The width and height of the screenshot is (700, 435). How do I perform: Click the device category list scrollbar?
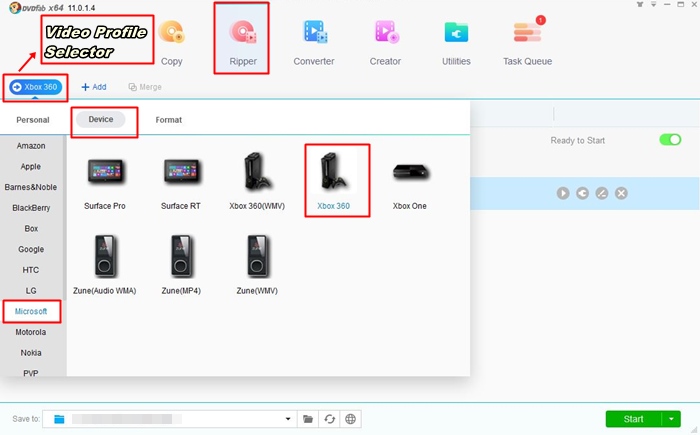tap(64, 218)
